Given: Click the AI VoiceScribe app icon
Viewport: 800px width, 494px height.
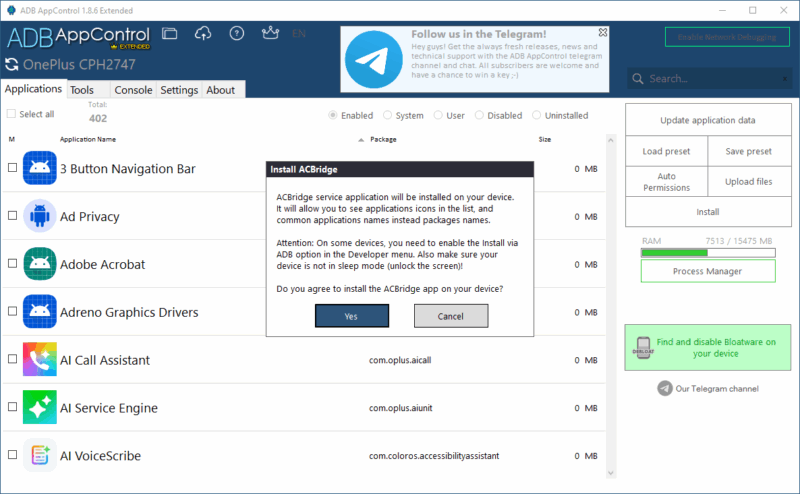Looking at the screenshot, I should coord(38,456).
